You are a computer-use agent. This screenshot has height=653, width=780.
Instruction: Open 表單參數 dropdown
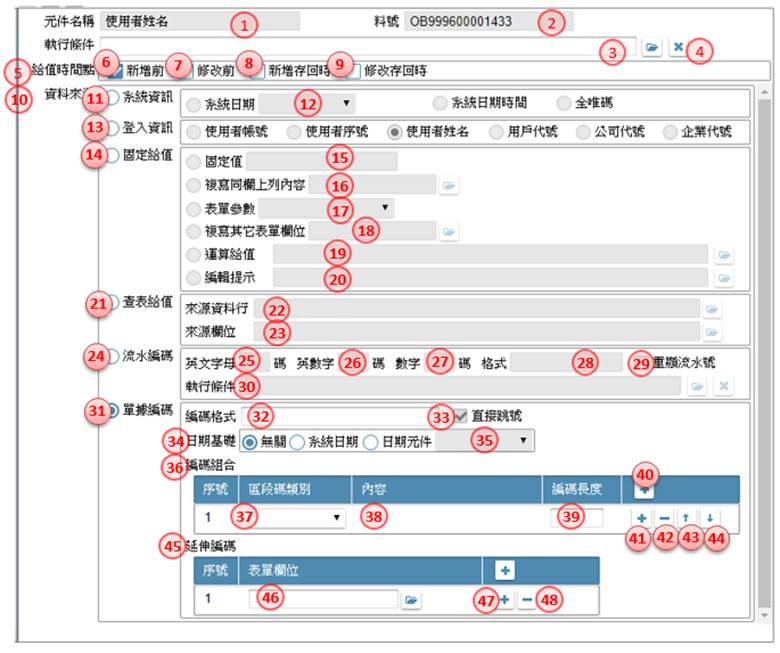click(x=326, y=208)
